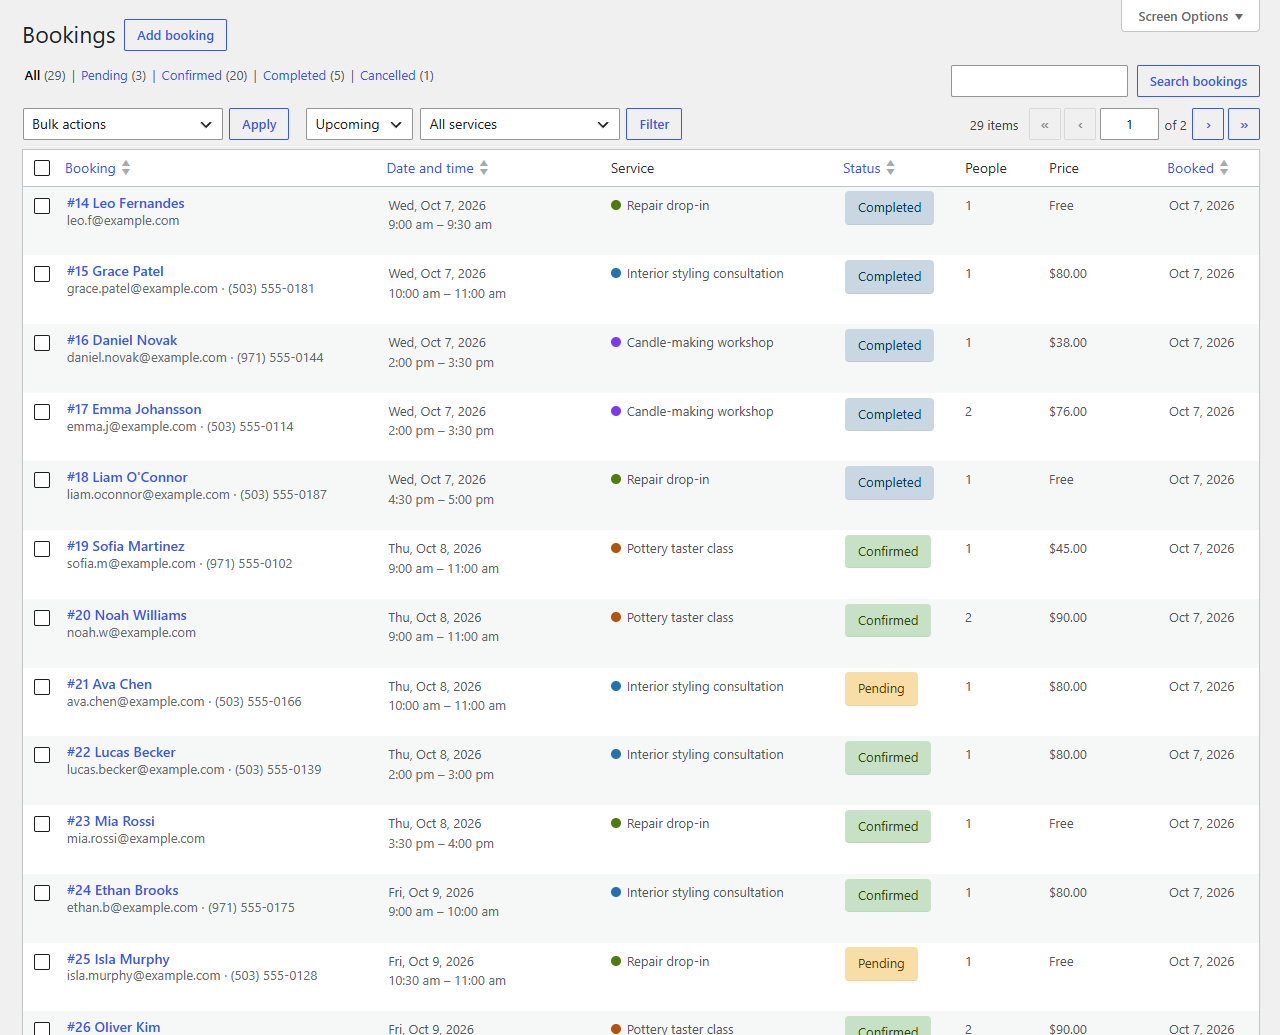Open booking #19 Sofia Martinez
The image size is (1280, 1035).
pyautogui.click(x=126, y=546)
